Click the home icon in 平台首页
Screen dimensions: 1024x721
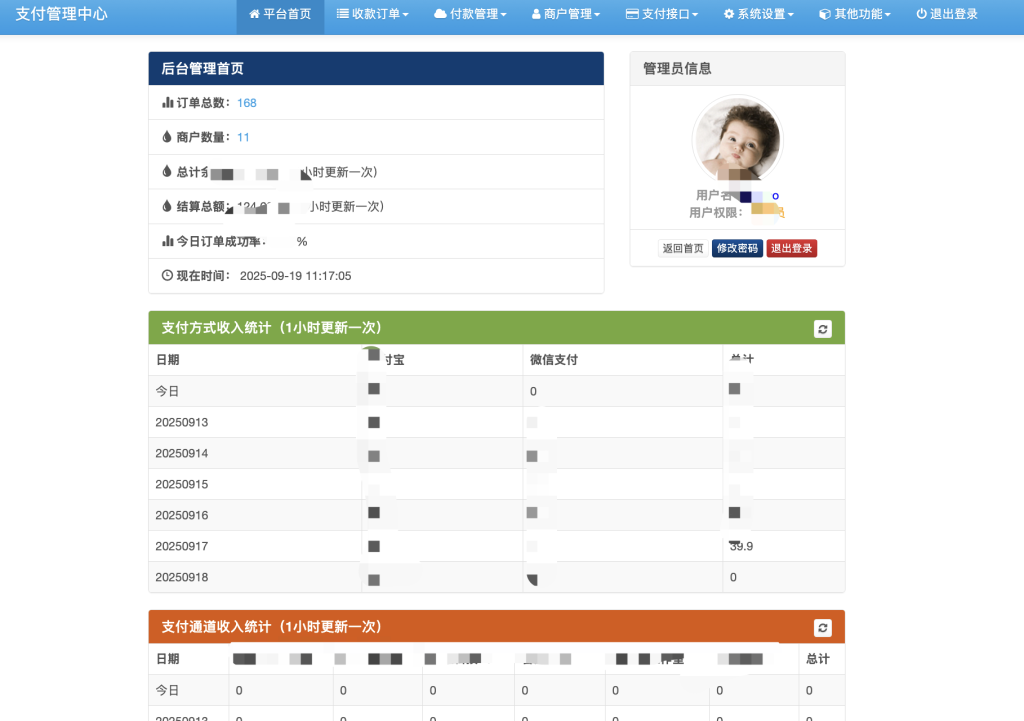click(254, 15)
